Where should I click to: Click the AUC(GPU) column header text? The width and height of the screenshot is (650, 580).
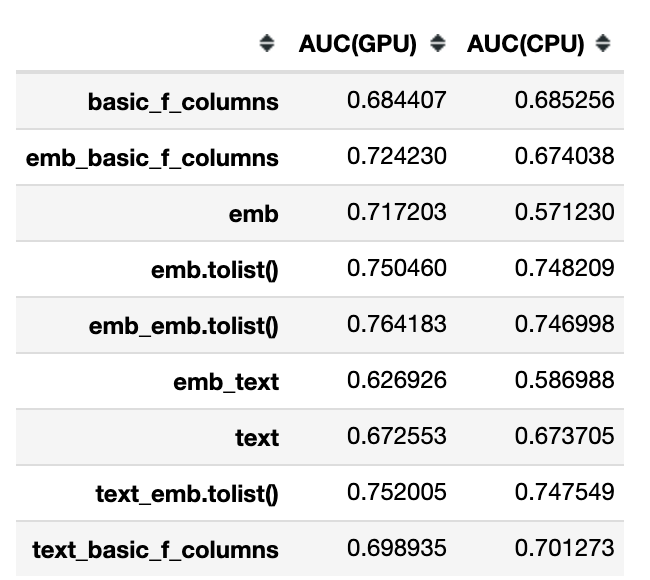click(x=357, y=44)
